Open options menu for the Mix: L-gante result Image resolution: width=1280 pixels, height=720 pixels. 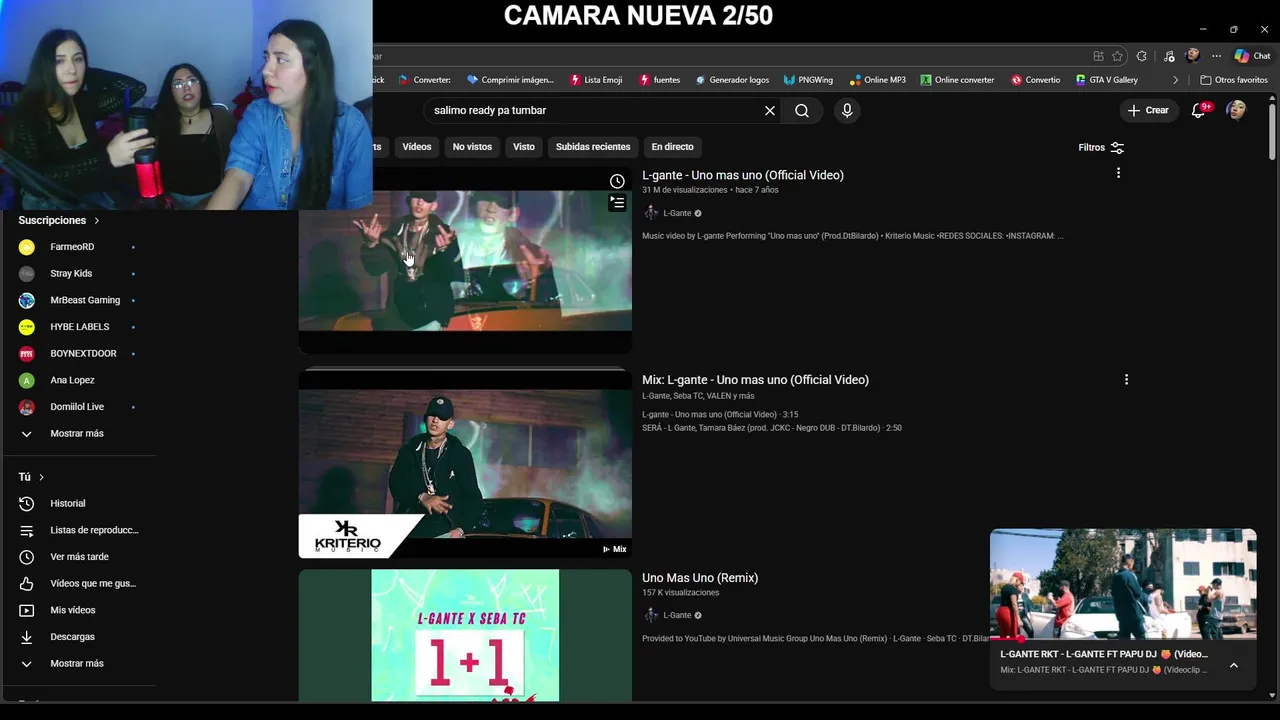1126,379
